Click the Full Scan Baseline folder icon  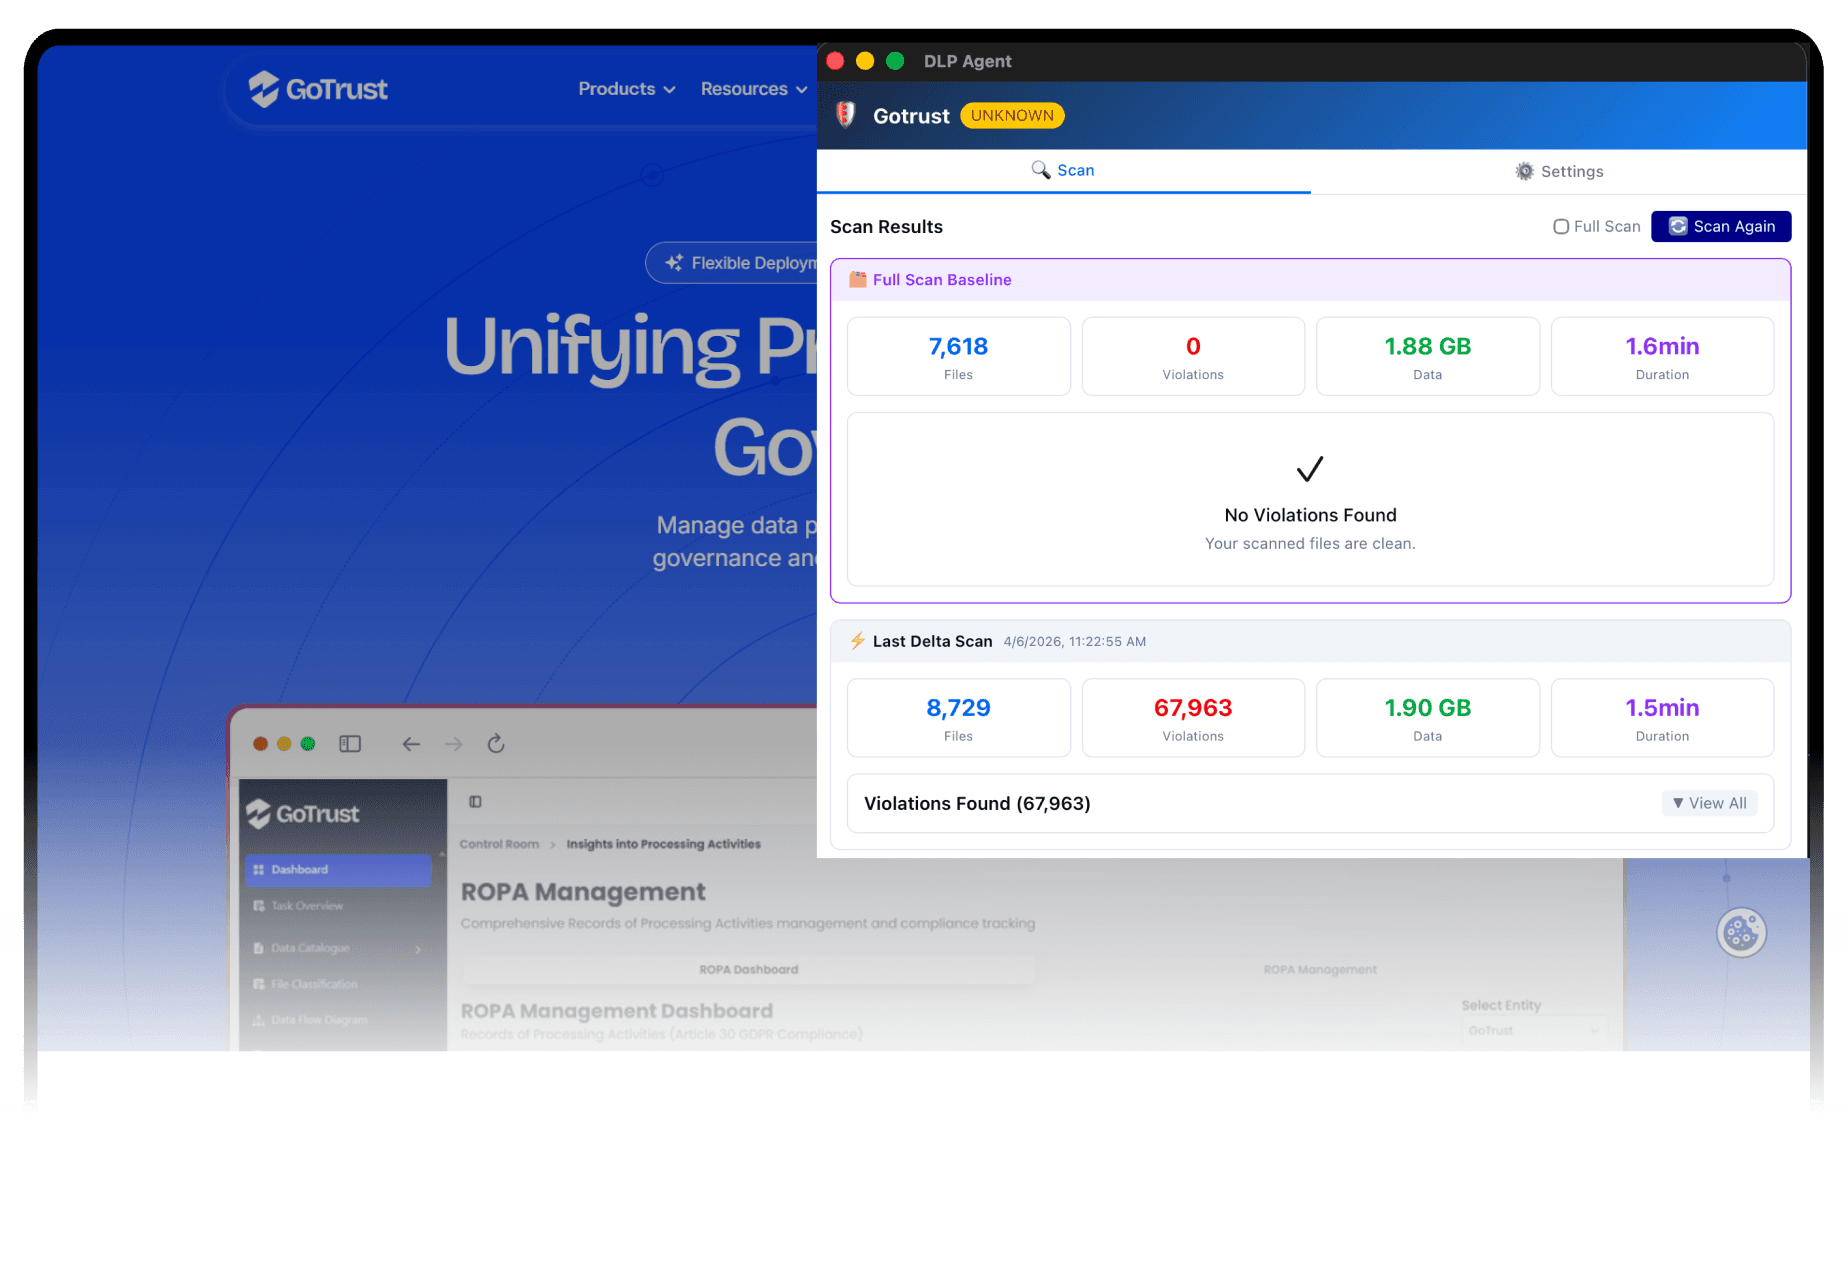click(857, 279)
